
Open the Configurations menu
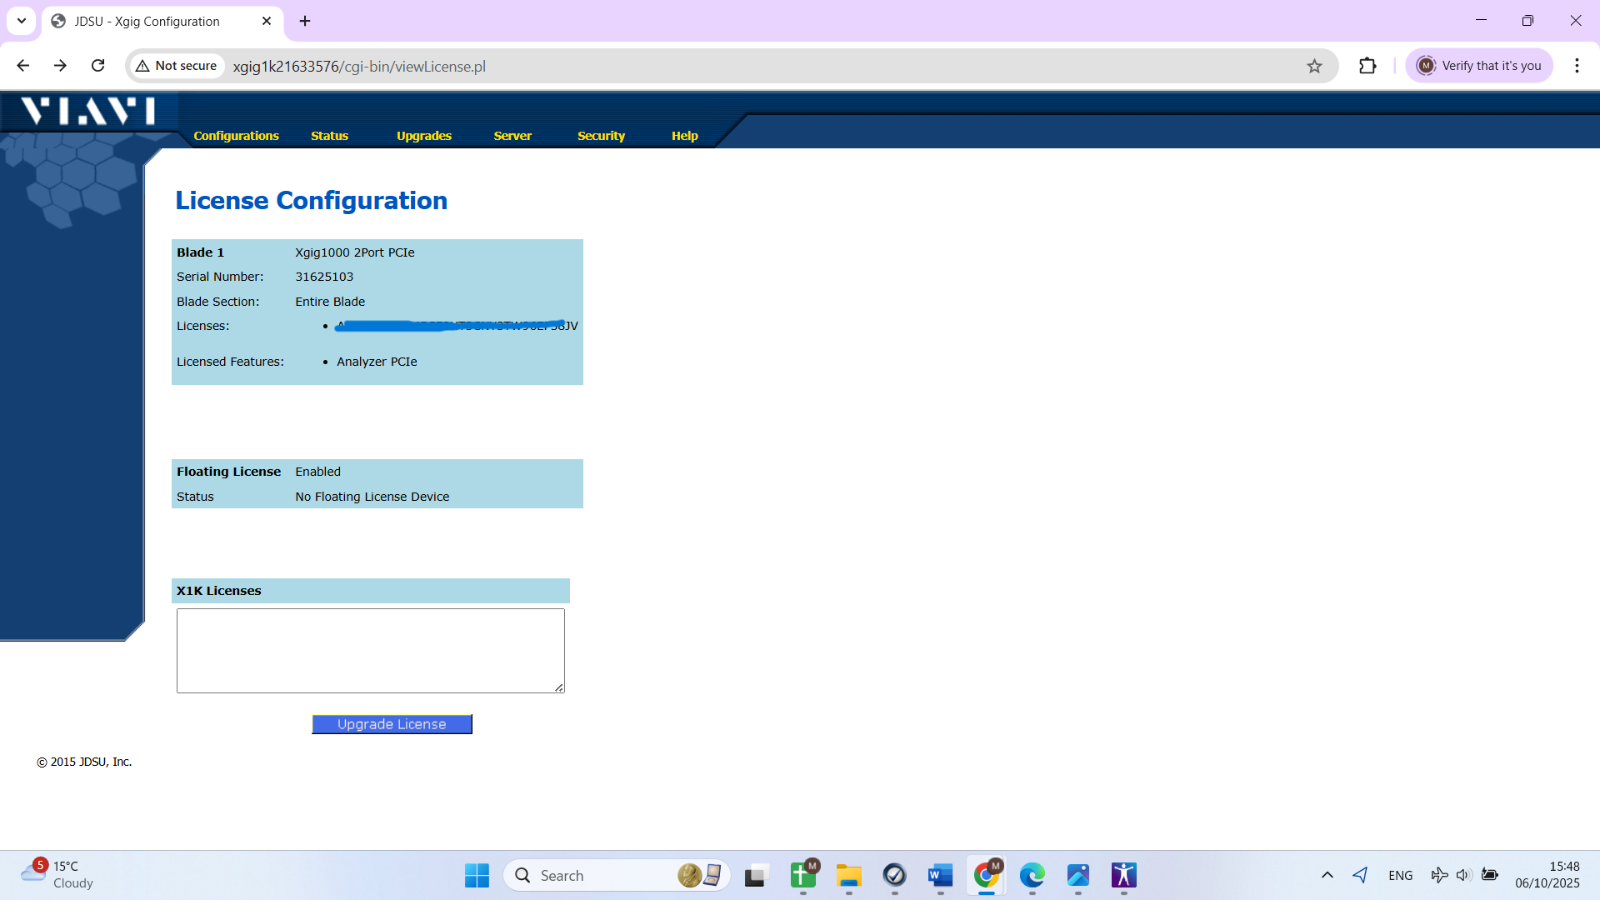236,136
